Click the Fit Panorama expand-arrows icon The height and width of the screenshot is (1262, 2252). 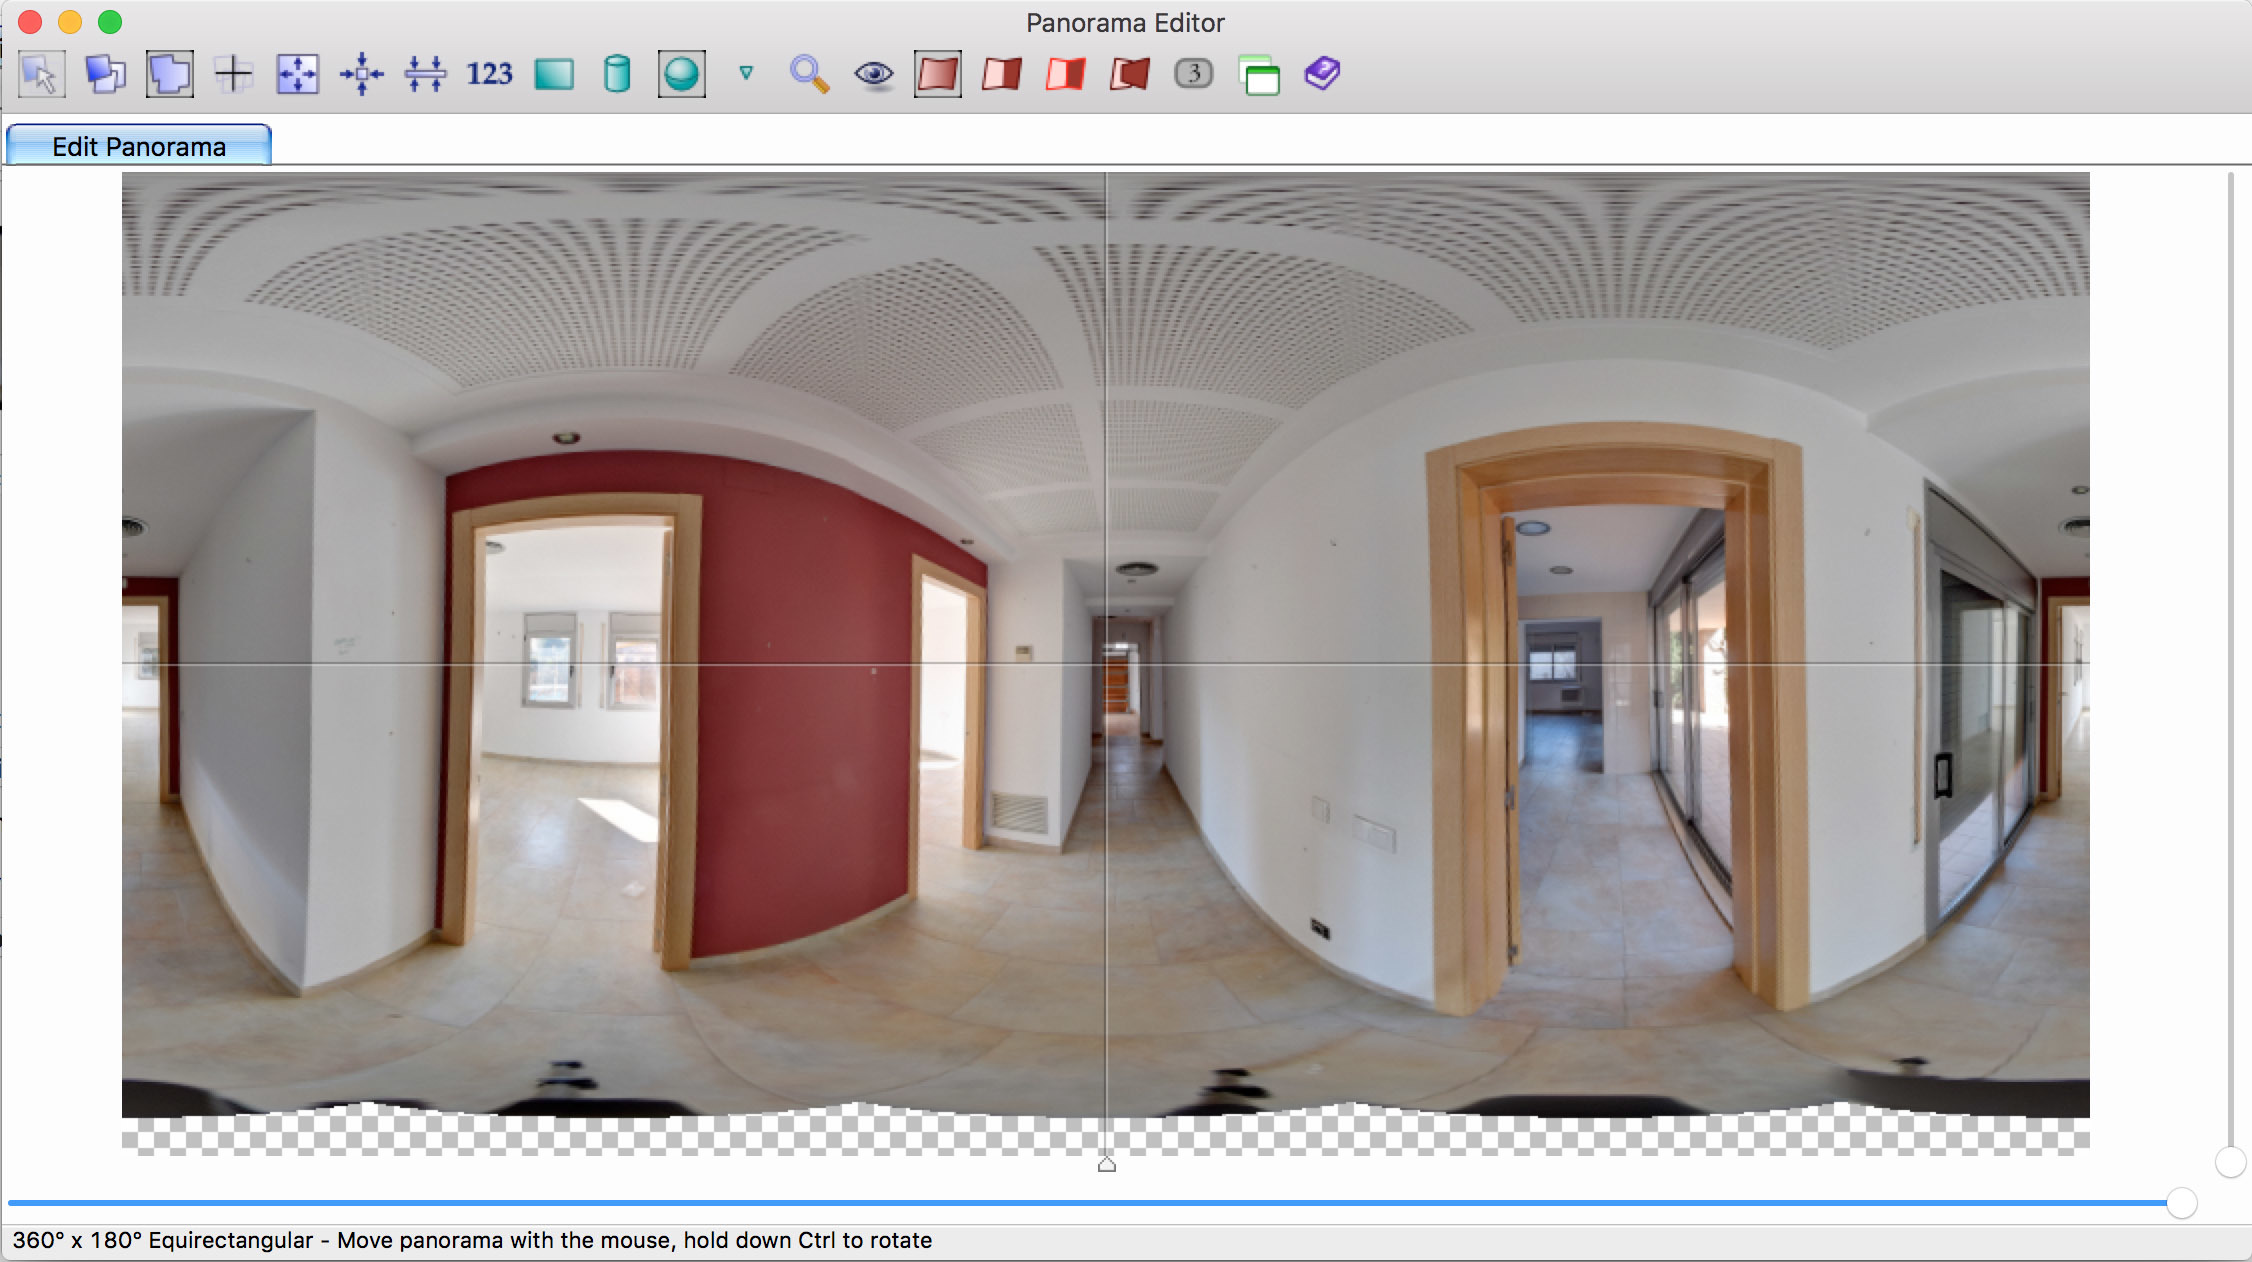[x=297, y=74]
